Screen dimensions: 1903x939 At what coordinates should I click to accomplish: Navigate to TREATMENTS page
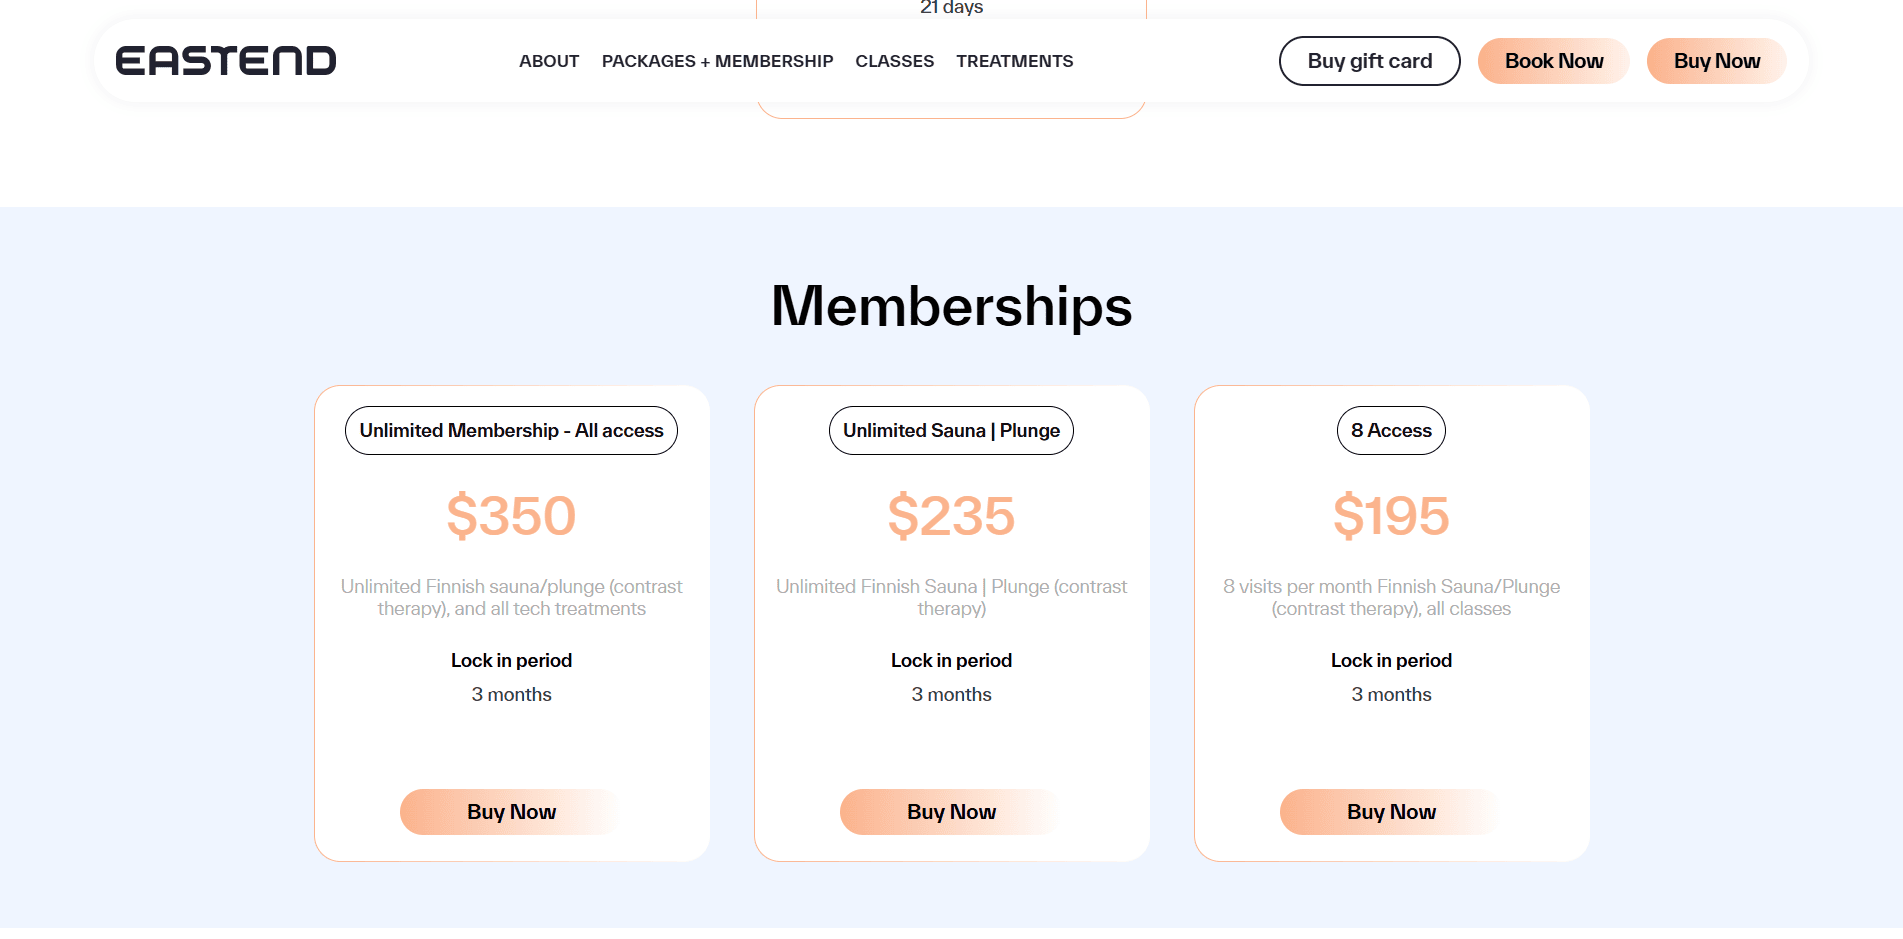tap(1014, 61)
